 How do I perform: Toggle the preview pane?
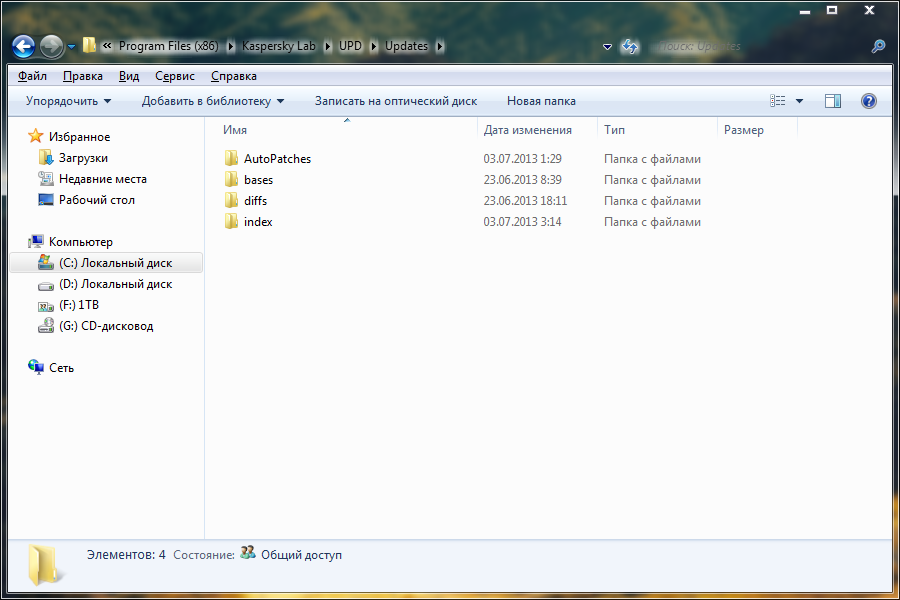tap(833, 101)
